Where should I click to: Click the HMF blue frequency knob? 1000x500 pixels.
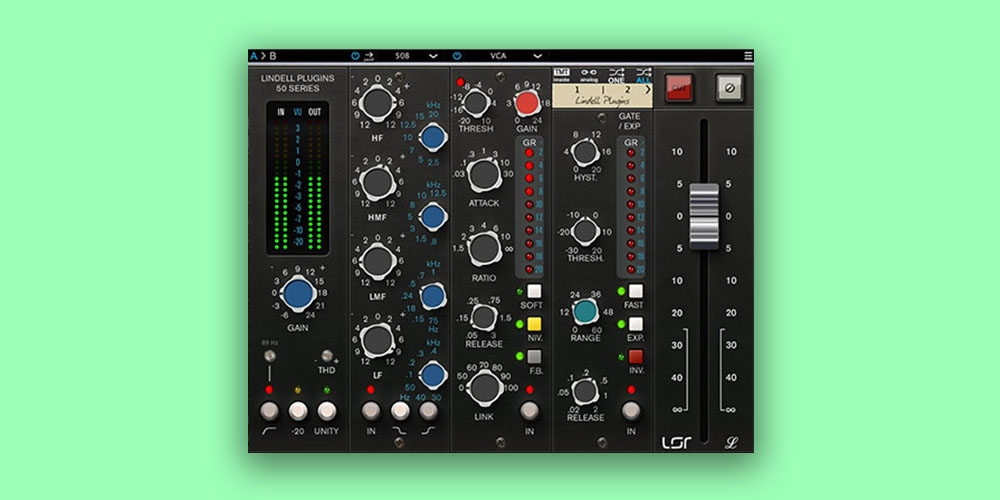(x=433, y=217)
